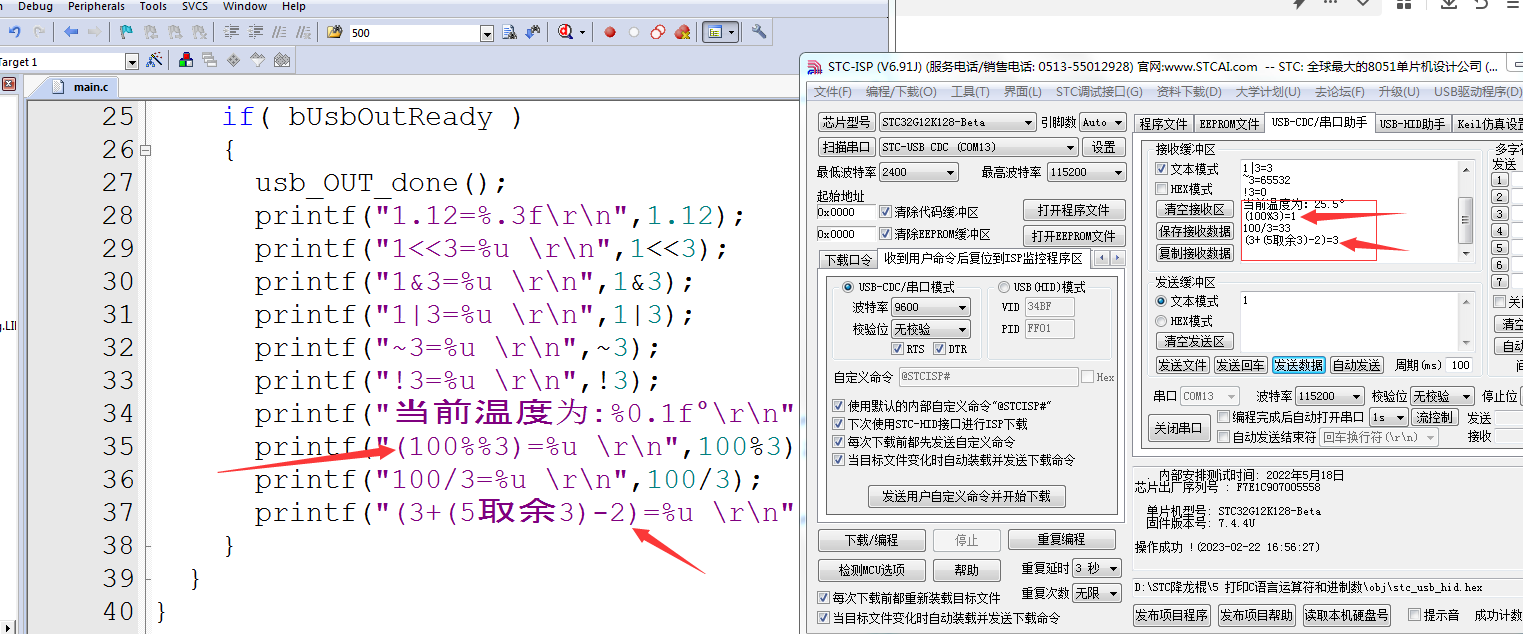The height and width of the screenshot is (634, 1523).
Task: Click the Select Software Packs icon
Action: point(258,60)
